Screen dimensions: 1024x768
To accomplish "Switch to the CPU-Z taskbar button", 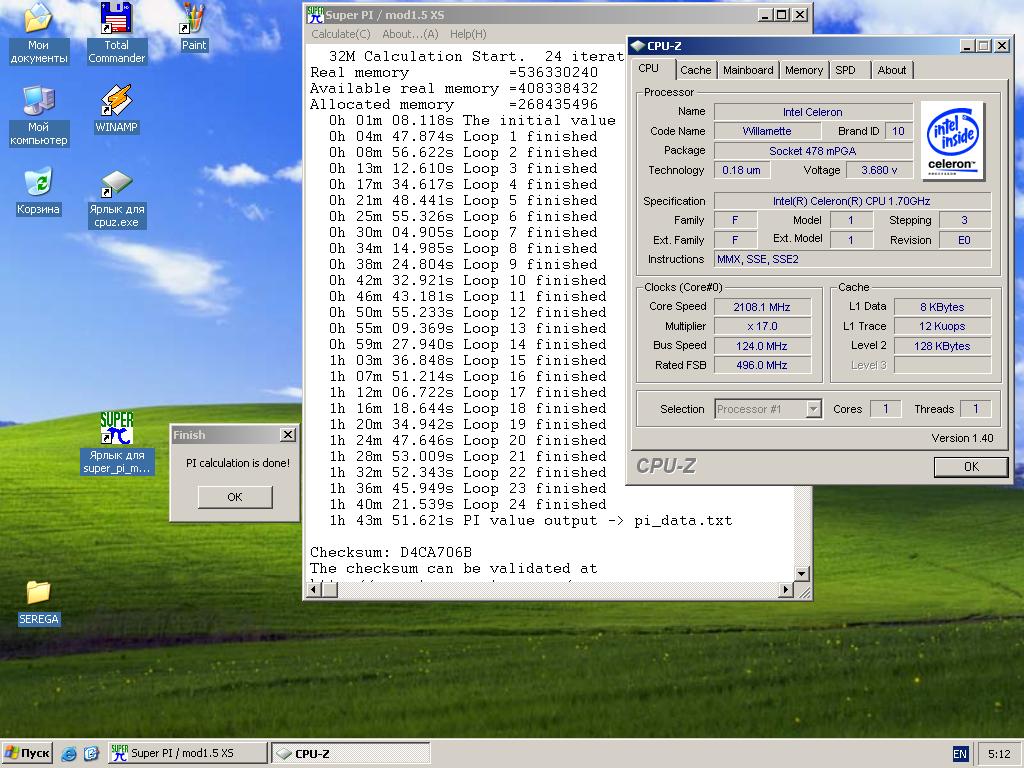I will 351,753.
